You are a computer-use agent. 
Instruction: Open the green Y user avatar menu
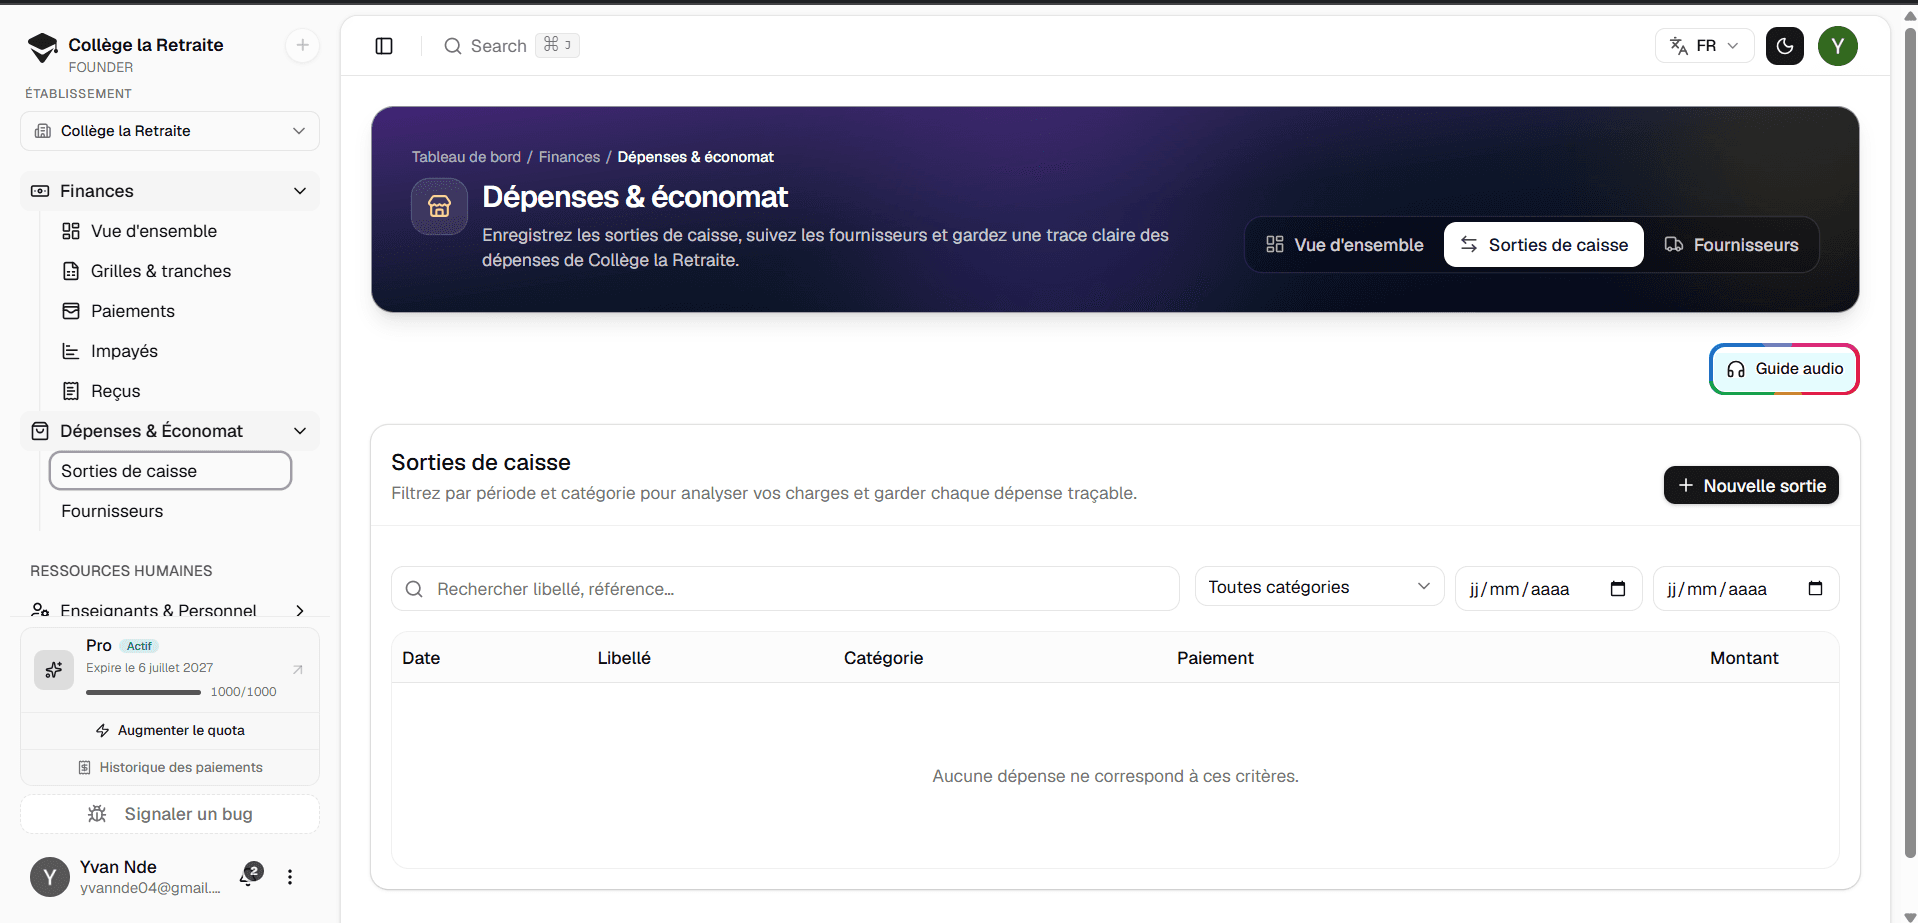[1837, 46]
